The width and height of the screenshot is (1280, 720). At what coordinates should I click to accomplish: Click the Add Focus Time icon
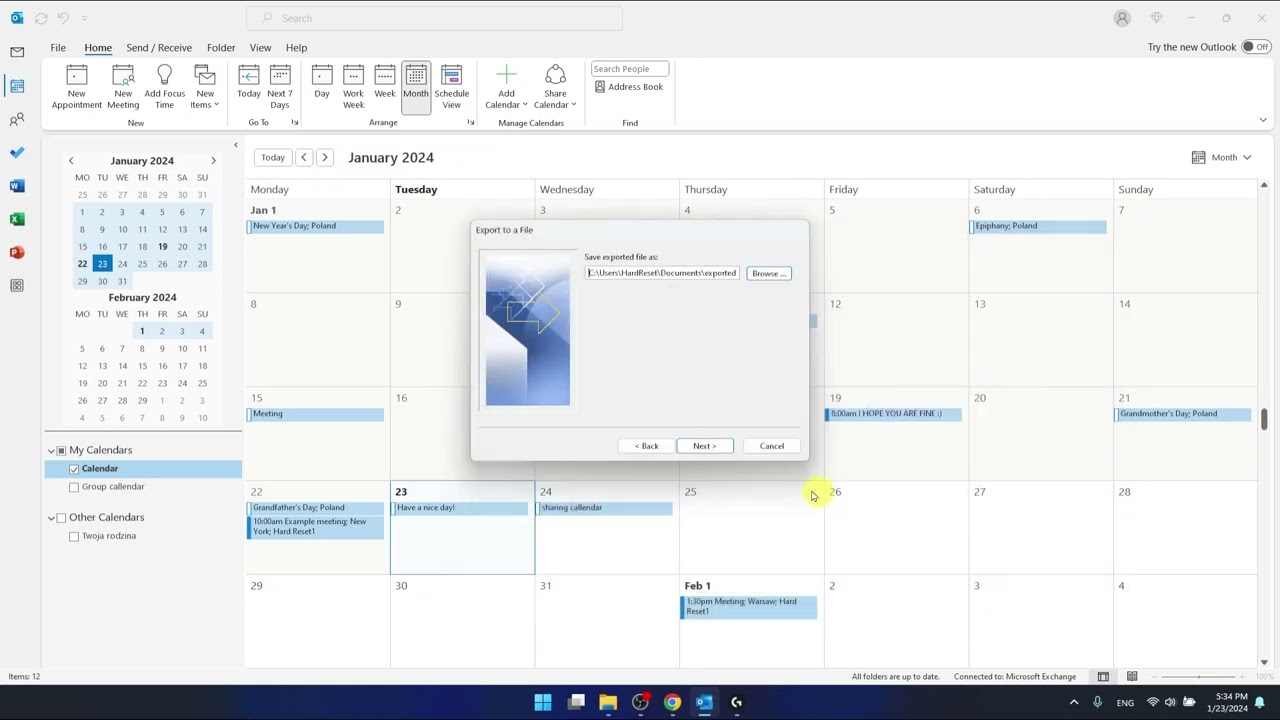(164, 87)
